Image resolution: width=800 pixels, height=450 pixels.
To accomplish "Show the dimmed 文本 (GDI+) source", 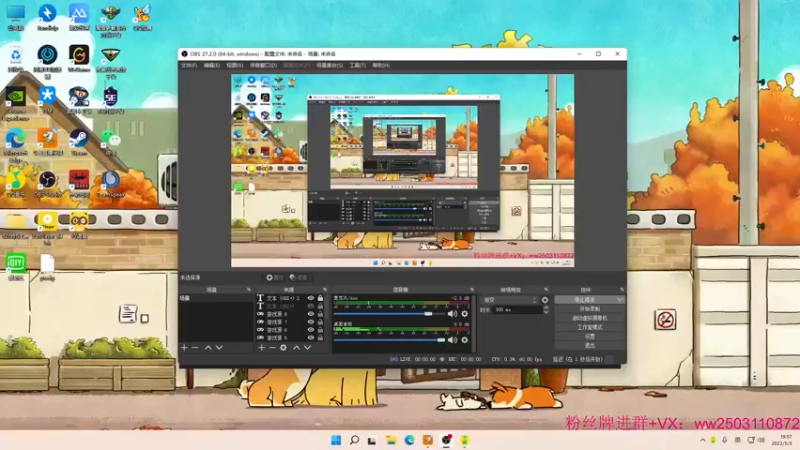I will click(310, 306).
